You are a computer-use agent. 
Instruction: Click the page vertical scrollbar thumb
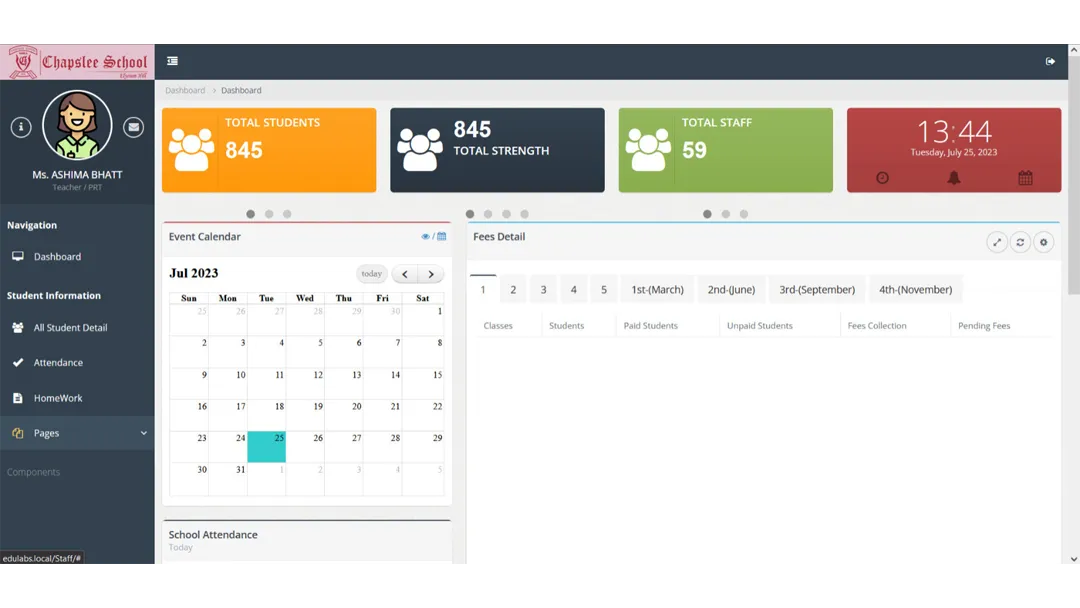click(x=1074, y=176)
